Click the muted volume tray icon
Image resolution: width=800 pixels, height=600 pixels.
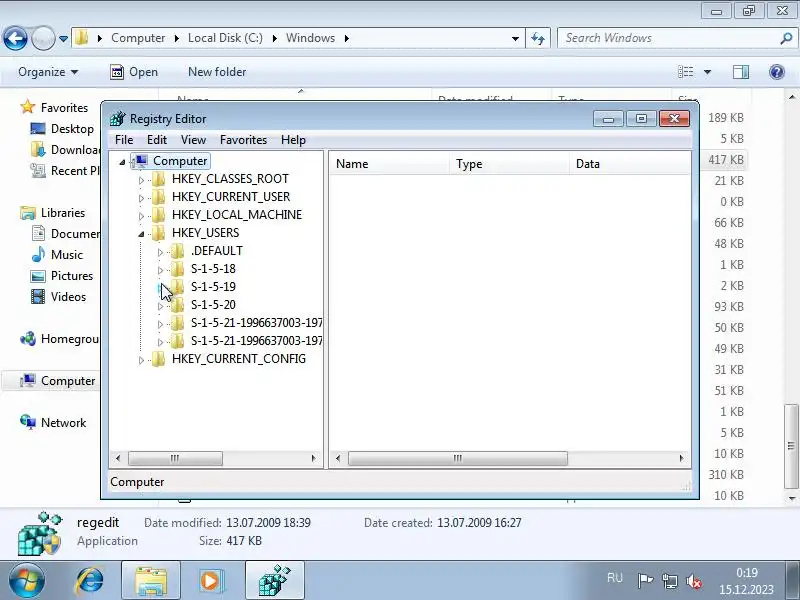694,581
